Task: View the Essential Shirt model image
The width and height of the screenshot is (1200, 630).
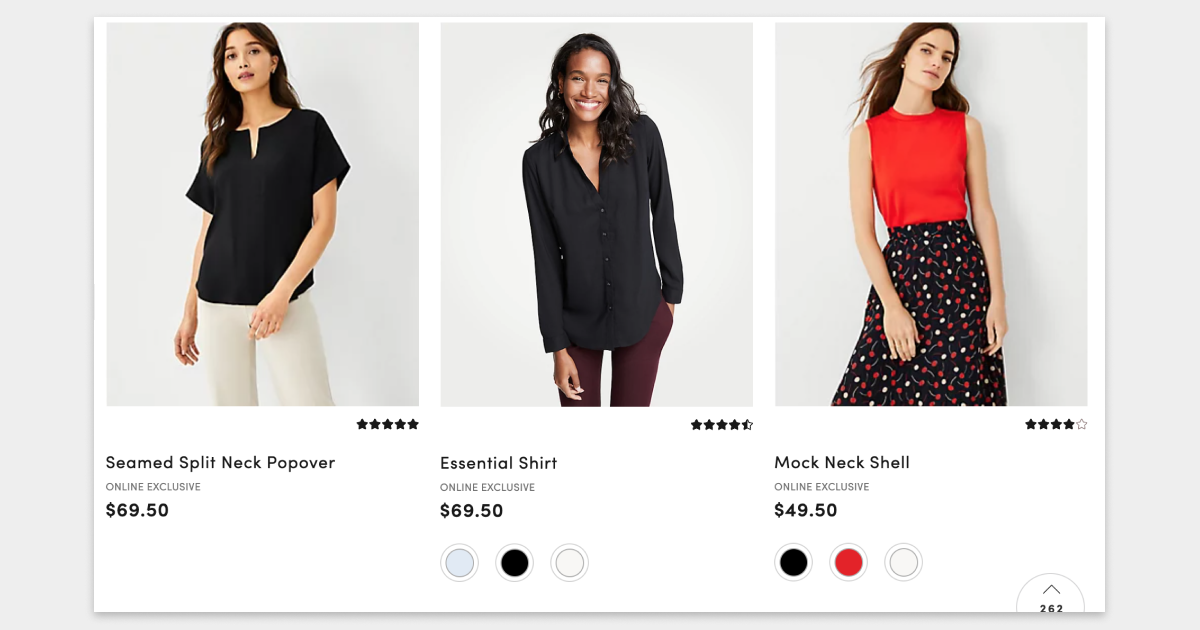Action: click(596, 214)
